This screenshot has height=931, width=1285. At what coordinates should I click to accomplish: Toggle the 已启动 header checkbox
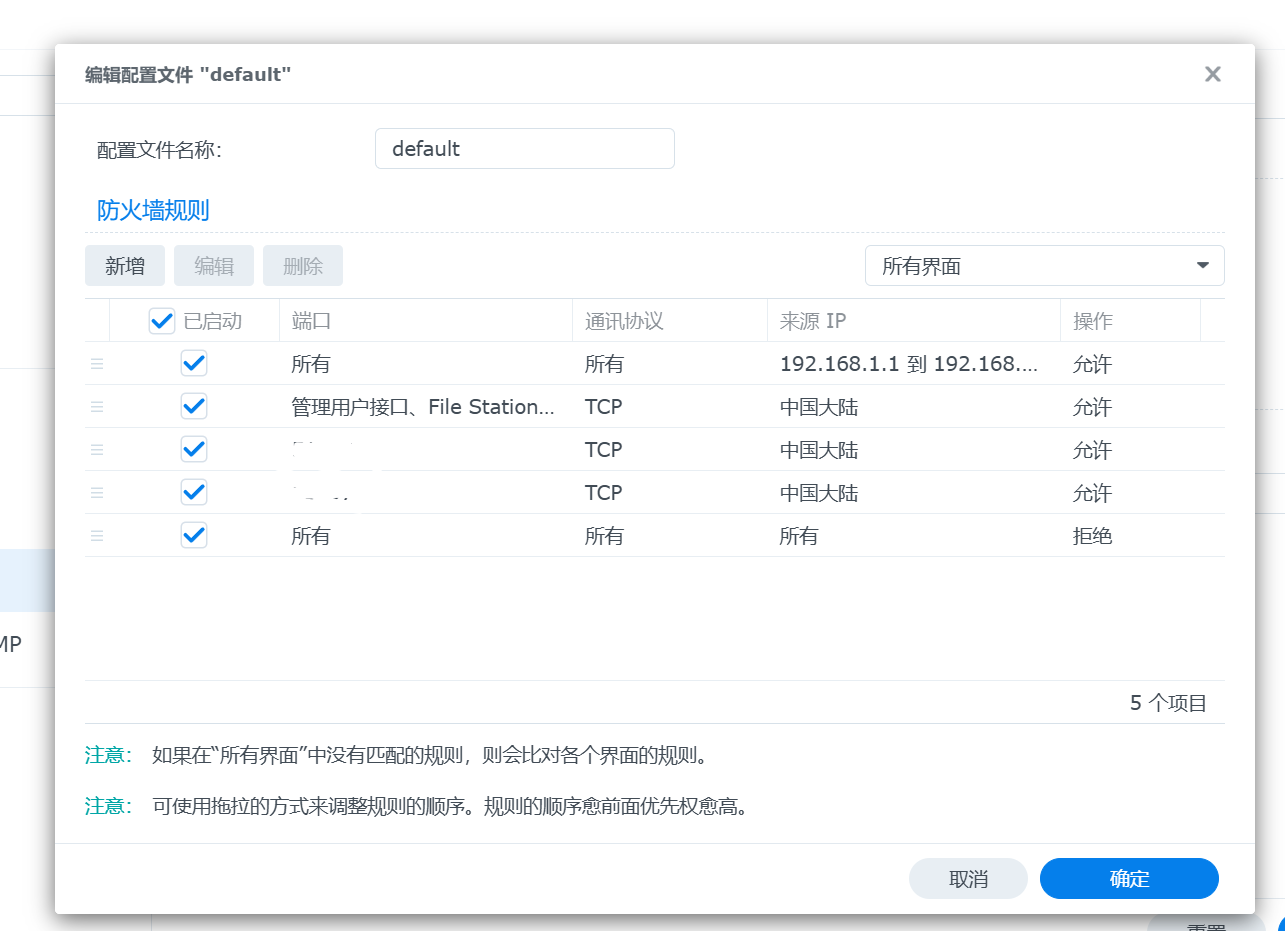(x=161, y=321)
